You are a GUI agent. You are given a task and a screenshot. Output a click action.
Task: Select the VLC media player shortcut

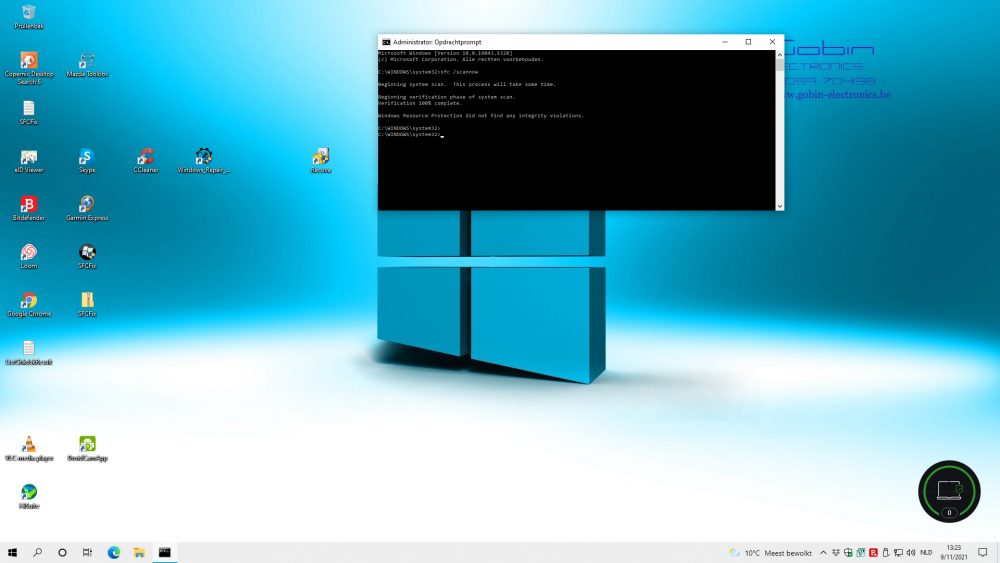pyautogui.click(x=29, y=445)
